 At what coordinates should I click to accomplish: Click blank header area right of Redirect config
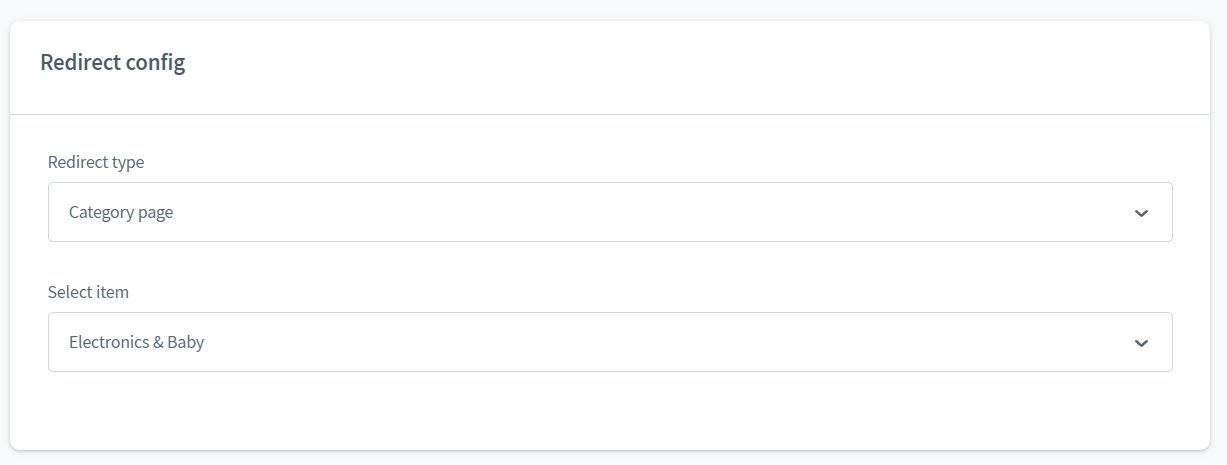[700, 62]
